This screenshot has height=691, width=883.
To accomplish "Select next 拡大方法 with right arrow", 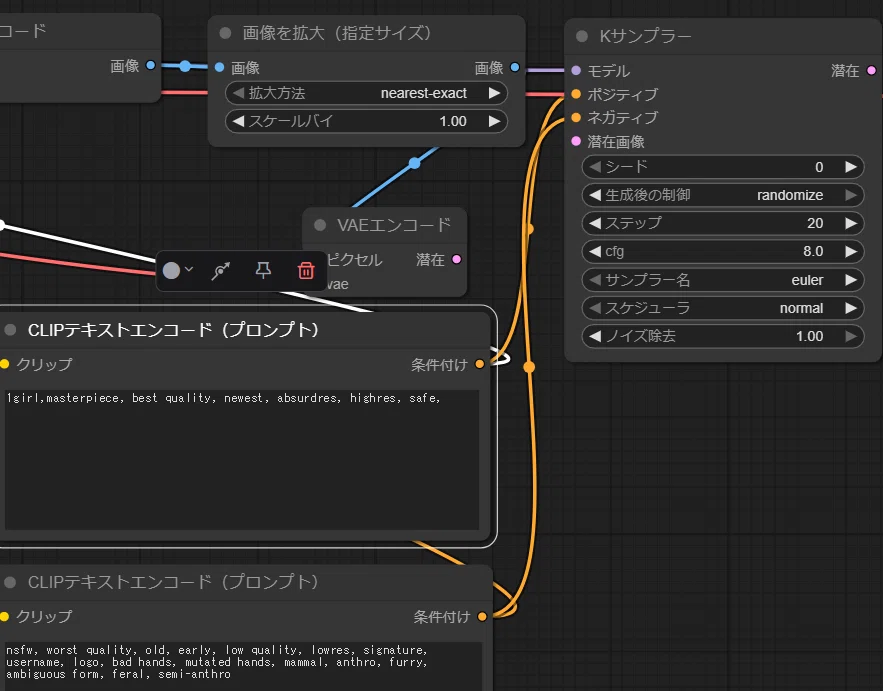I will [x=494, y=93].
